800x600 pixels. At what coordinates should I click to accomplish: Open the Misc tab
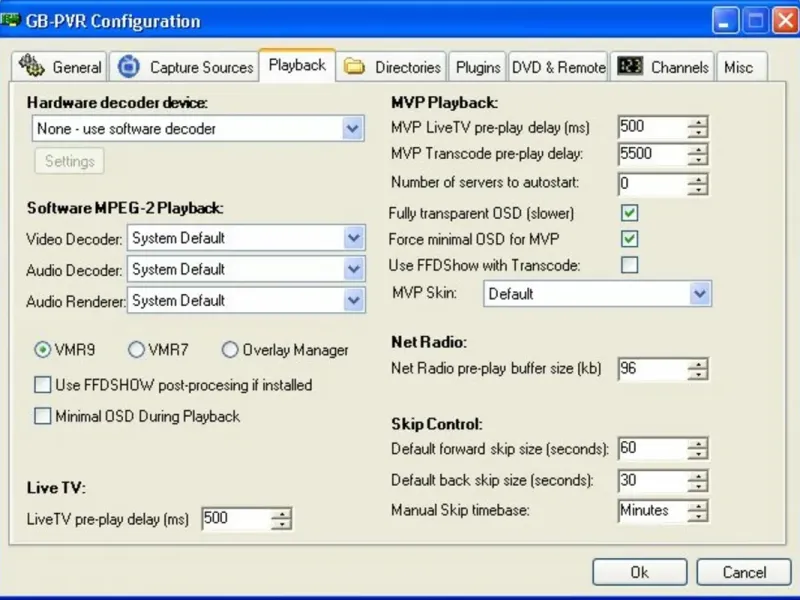click(741, 67)
